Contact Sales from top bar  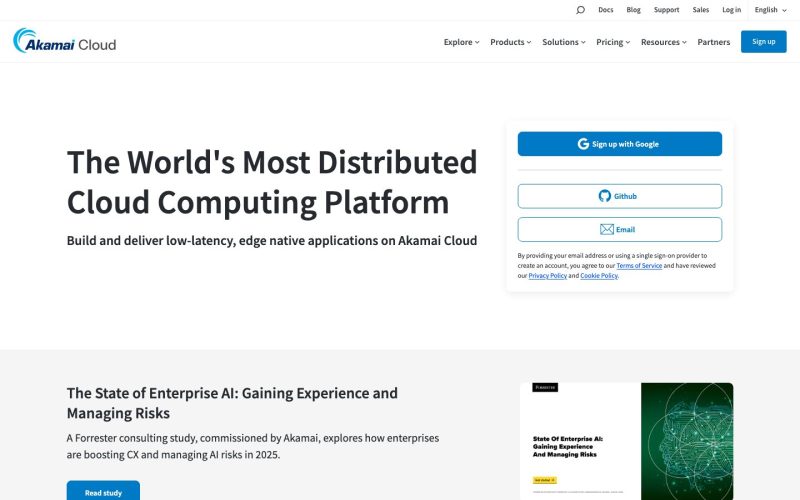pos(701,10)
